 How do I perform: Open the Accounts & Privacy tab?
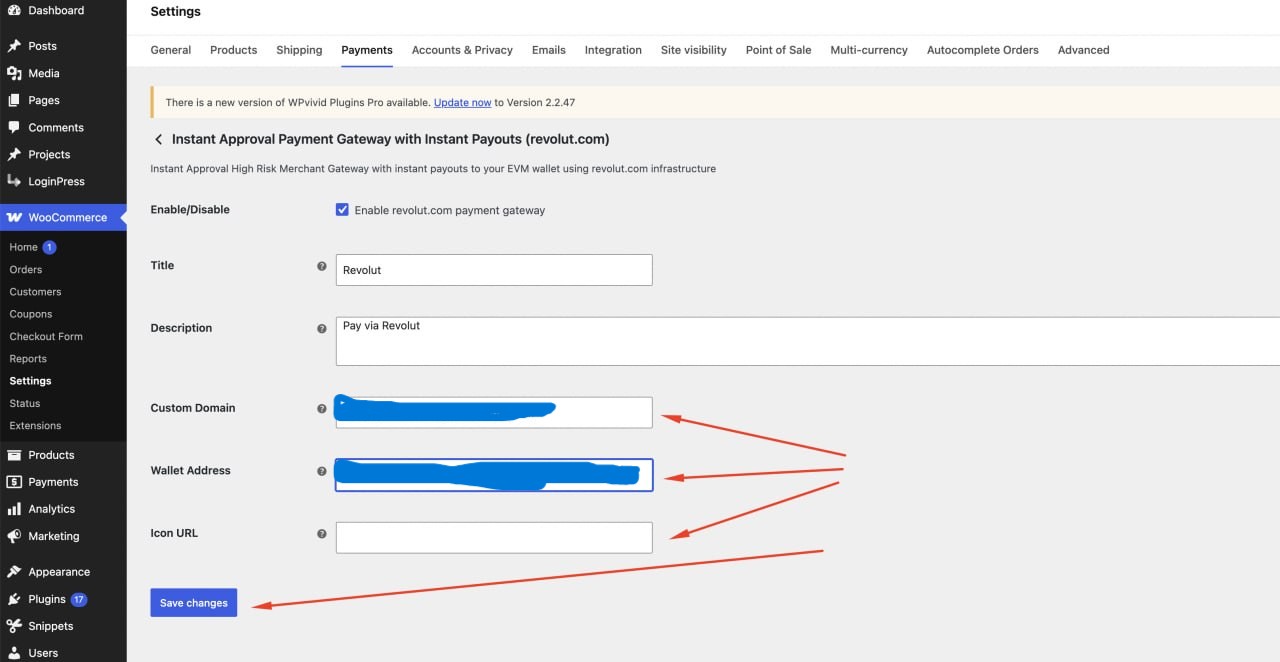(x=462, y=50)
